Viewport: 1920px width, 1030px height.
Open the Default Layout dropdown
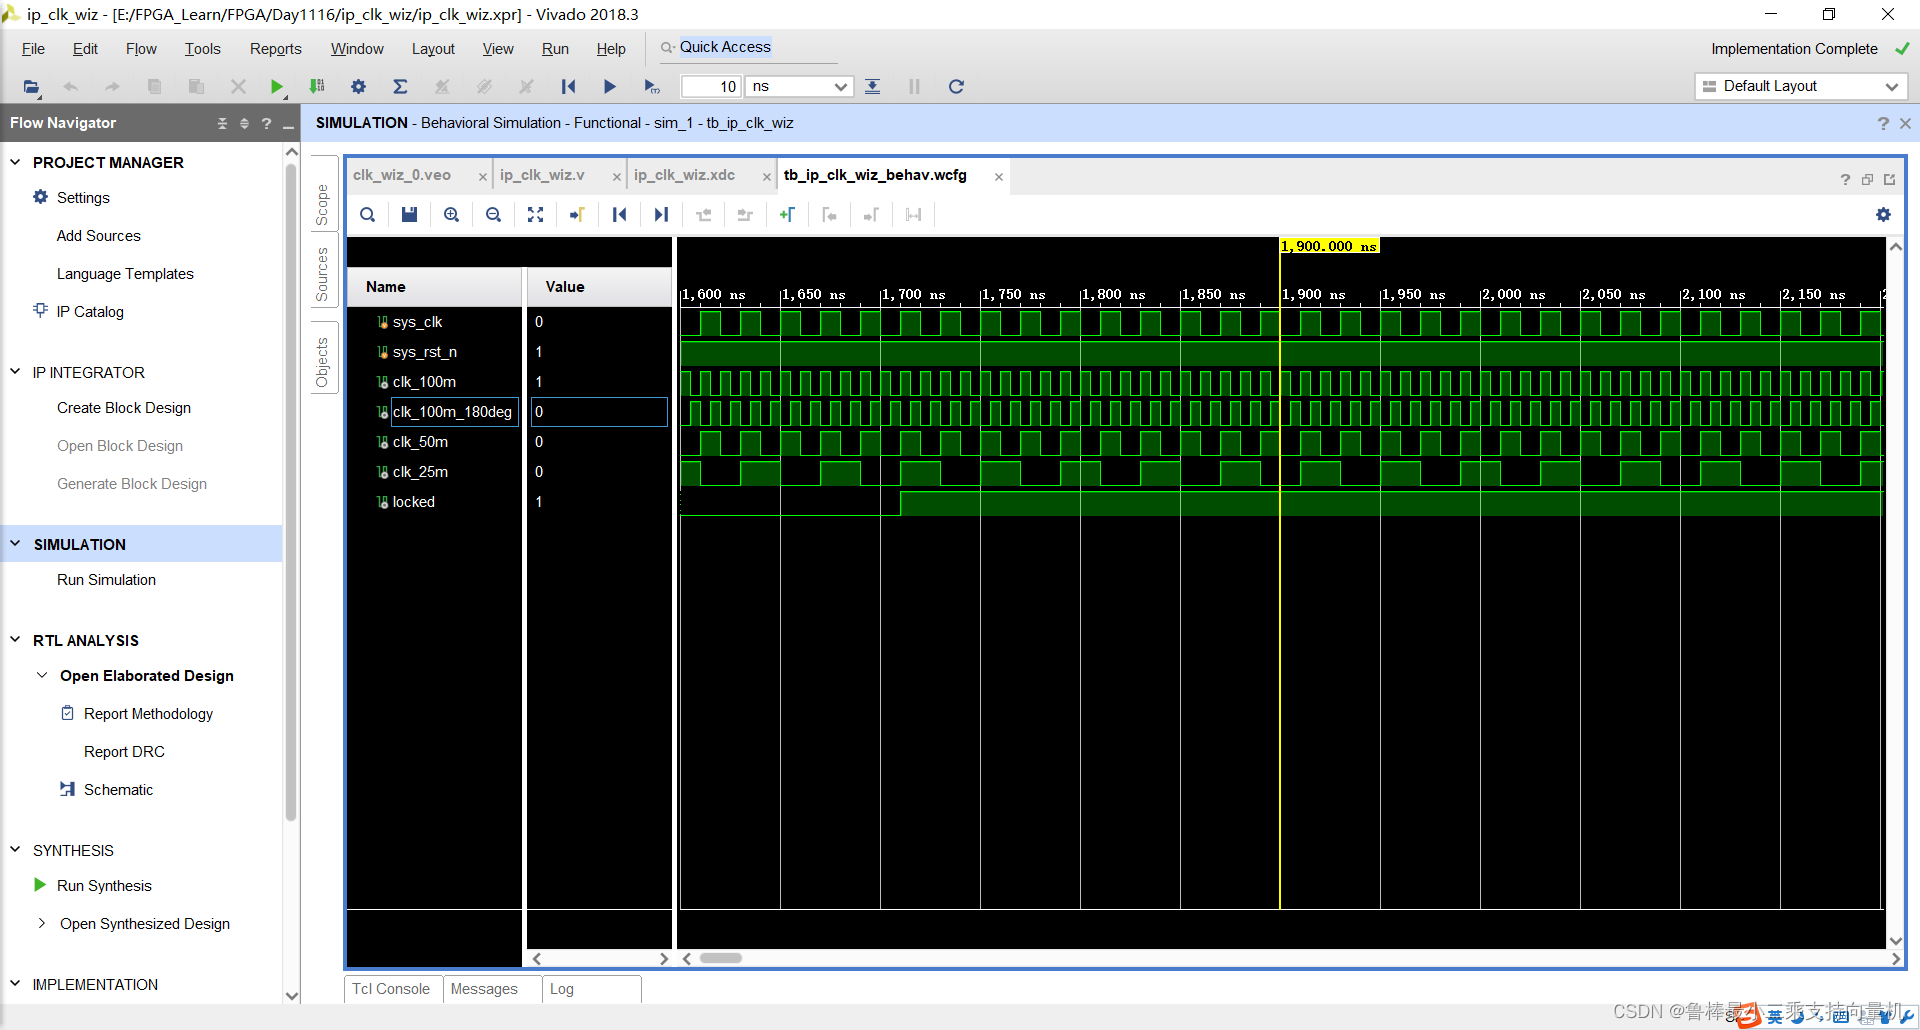(1801, 86)
